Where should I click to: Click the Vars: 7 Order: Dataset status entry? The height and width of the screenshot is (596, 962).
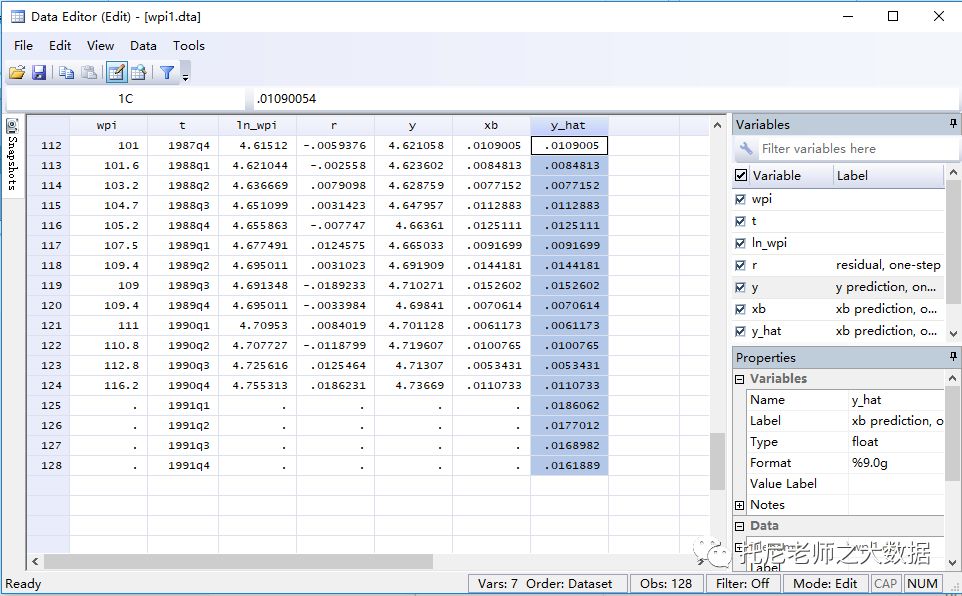click(546, 584)
